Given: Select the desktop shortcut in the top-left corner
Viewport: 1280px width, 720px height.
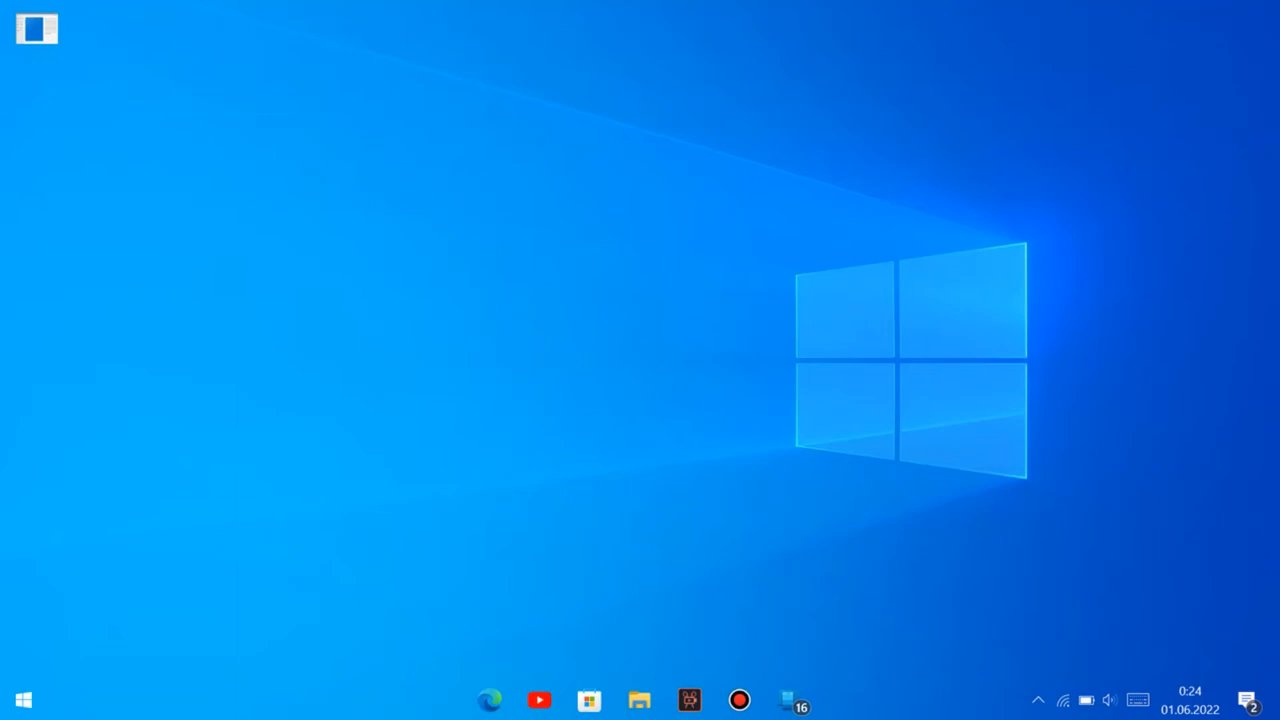Looking at the screenshot, I should [x=36, y=28].
